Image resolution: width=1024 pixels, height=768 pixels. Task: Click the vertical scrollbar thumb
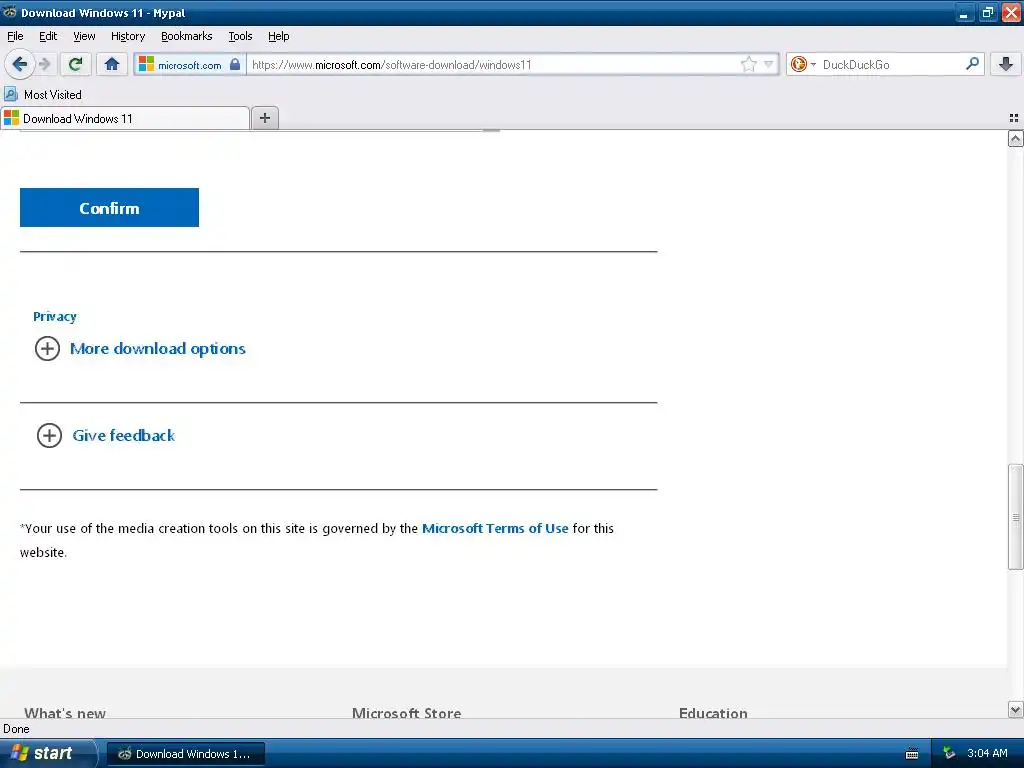(x=1015, y=517)
